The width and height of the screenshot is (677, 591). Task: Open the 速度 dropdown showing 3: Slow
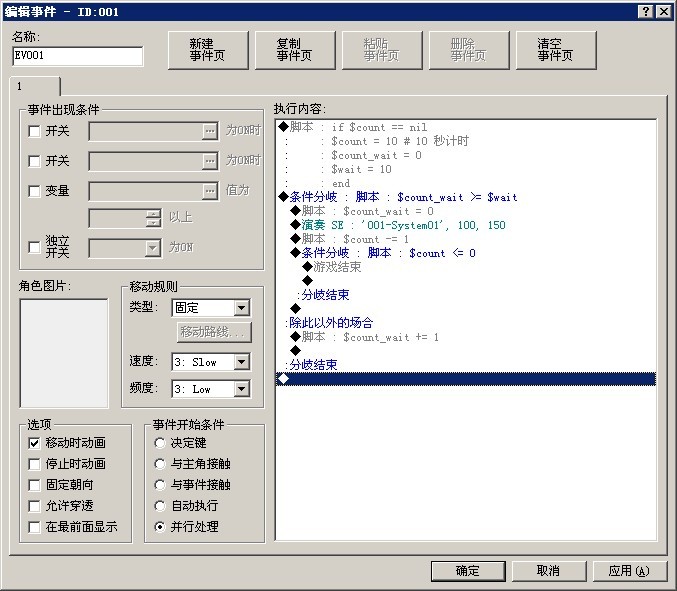coord(211,362)
